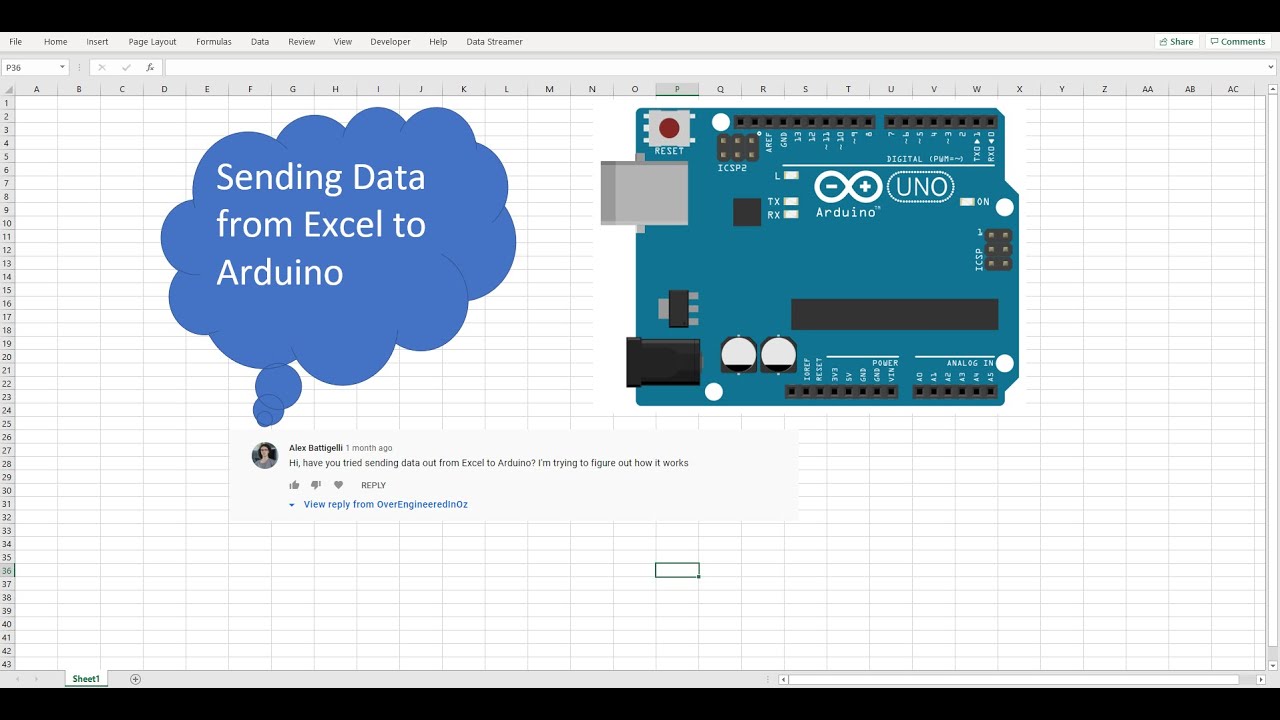
Task: Open the Page Layout tab
Action: tap(152, 42)
